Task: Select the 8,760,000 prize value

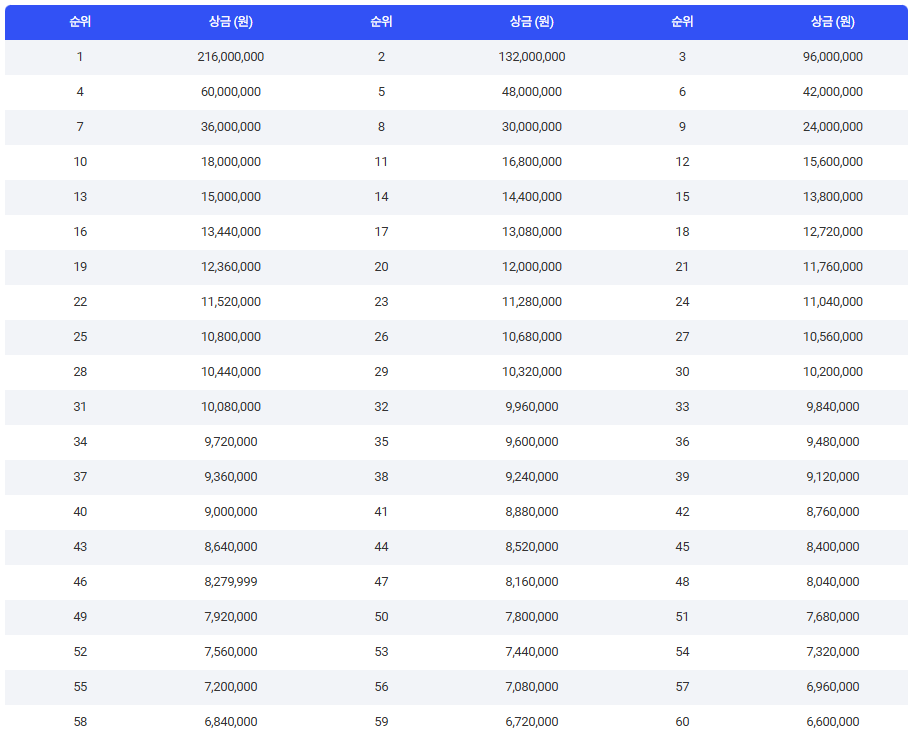Action: (832, 512)
